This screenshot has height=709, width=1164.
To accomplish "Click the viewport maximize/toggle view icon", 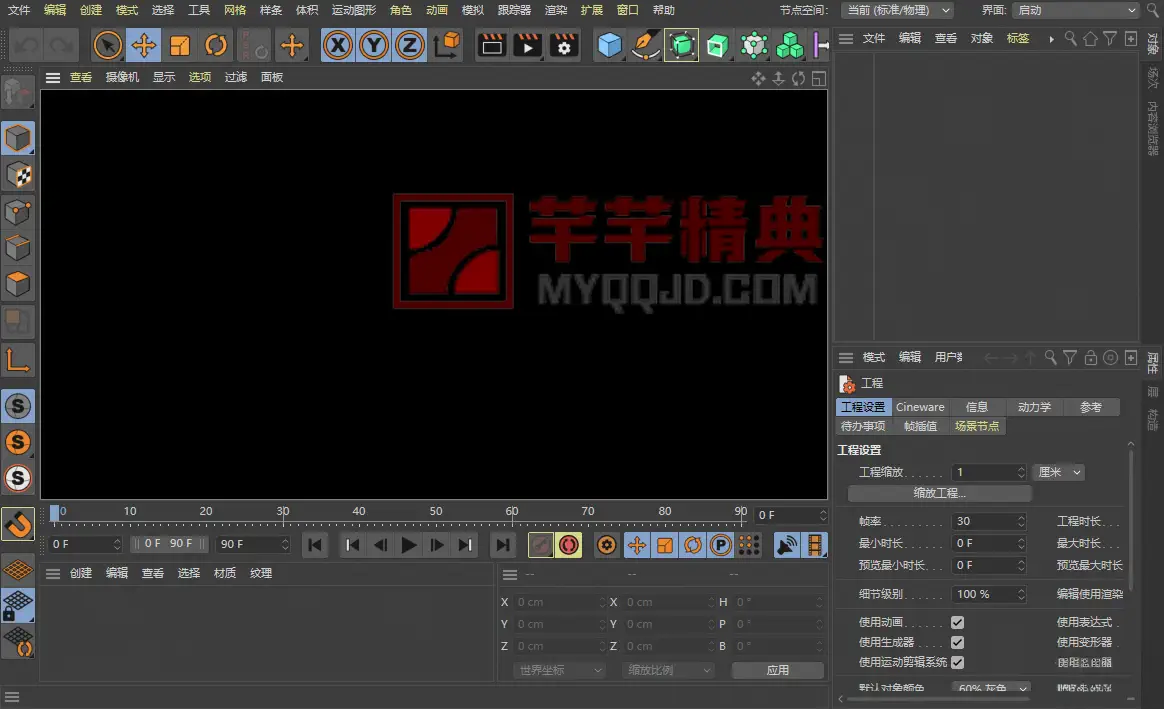I will tap(819, 78).
